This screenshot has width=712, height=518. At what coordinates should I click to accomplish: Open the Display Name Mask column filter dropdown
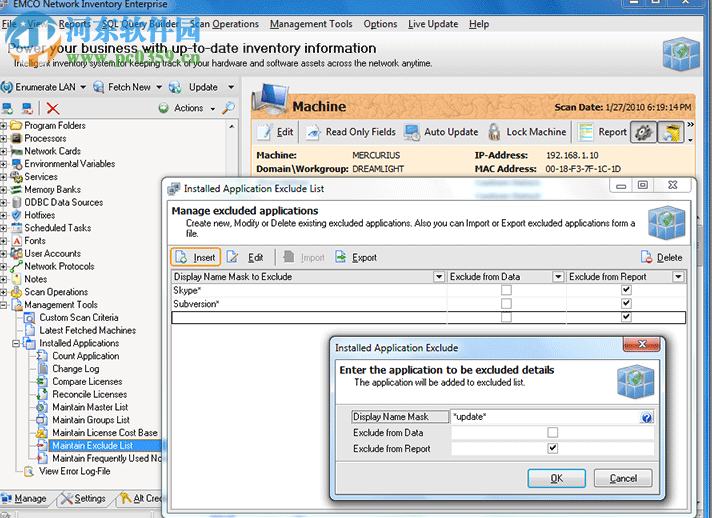coord(439,276)
